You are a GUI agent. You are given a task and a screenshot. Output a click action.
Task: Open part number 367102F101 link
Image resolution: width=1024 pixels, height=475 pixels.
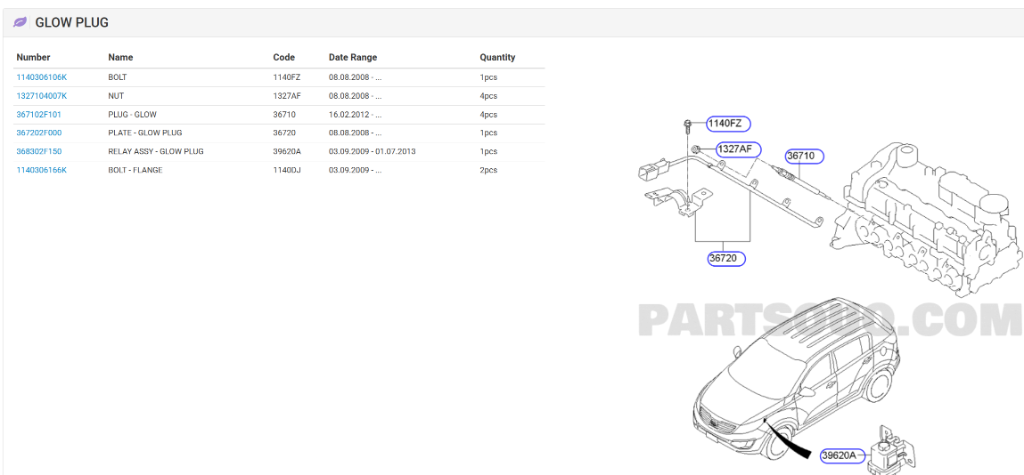point(39,115)
